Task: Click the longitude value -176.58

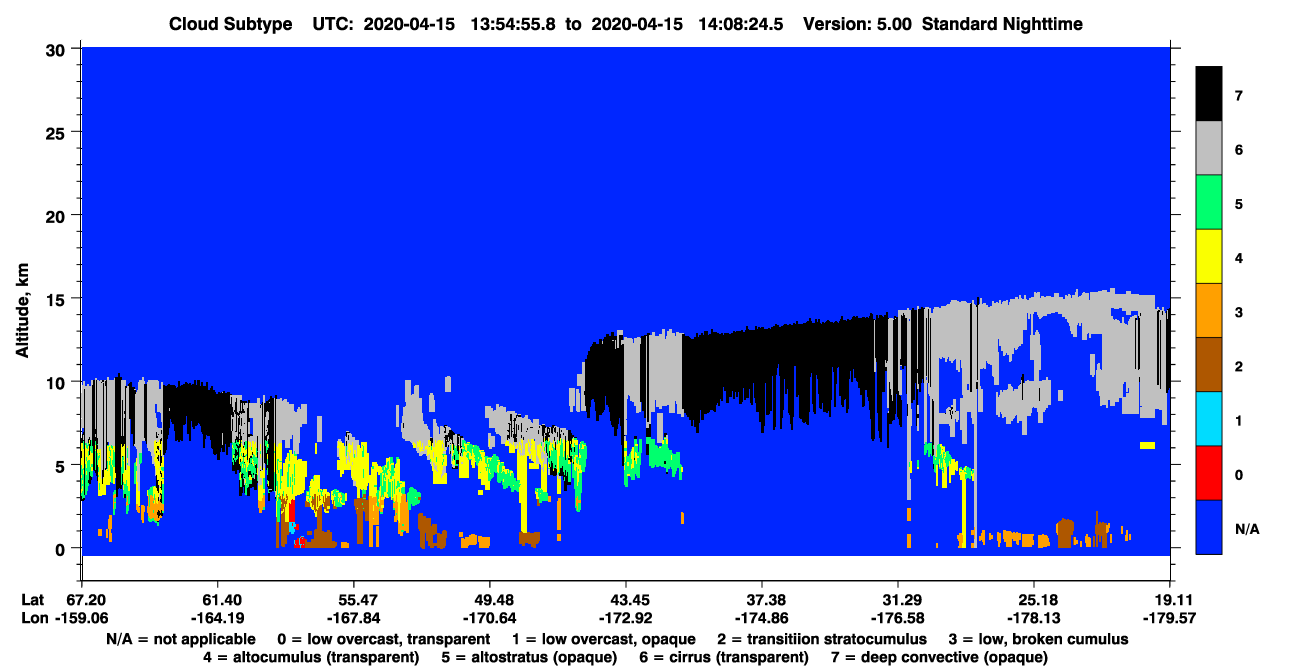Action: (x=898, y=618)
